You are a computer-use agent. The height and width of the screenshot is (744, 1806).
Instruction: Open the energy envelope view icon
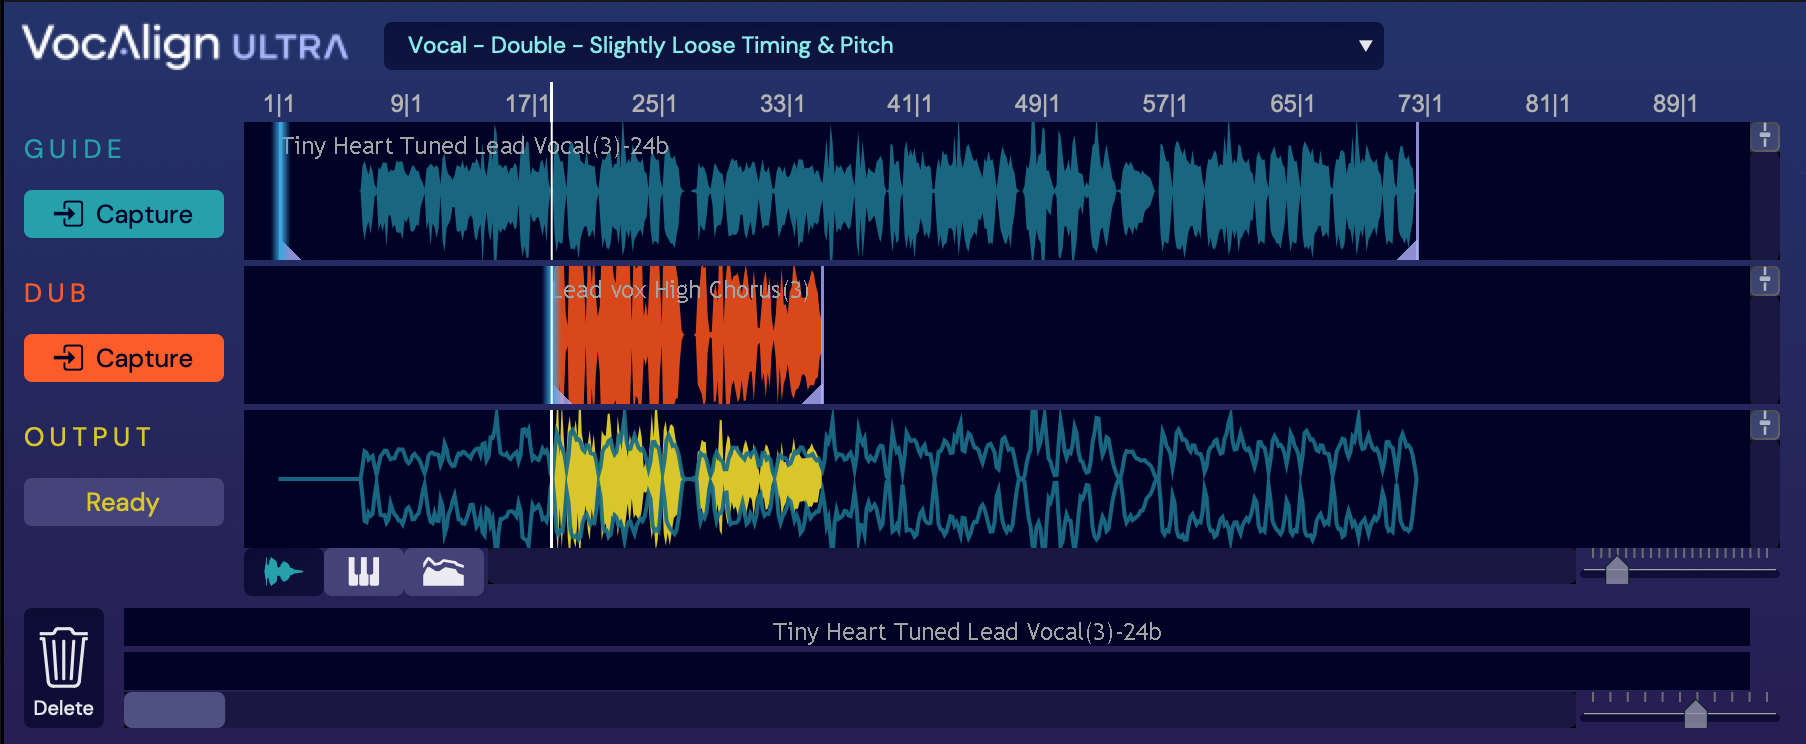(443, 572)
